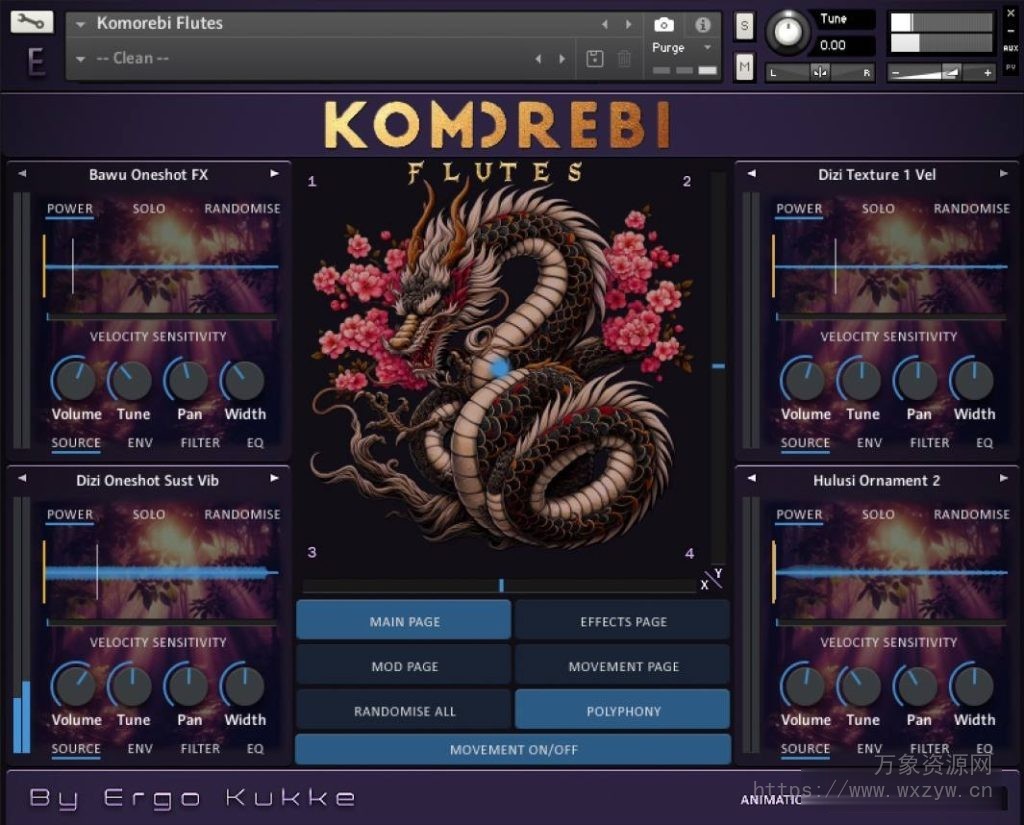Save the current snapshot with the floppy disk icon
Screen dimensions: 1024x825
(x=594, y=58)
